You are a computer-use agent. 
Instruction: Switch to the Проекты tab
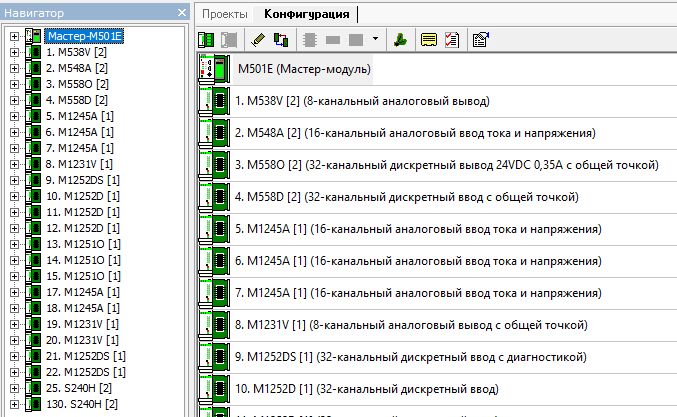click(x=225, y=14)
